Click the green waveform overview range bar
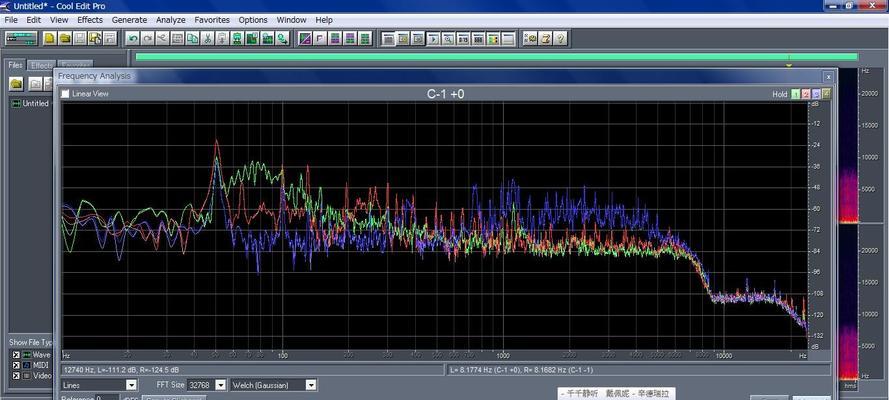The height and width of the screenshot is (400, 889). [496, 57]
